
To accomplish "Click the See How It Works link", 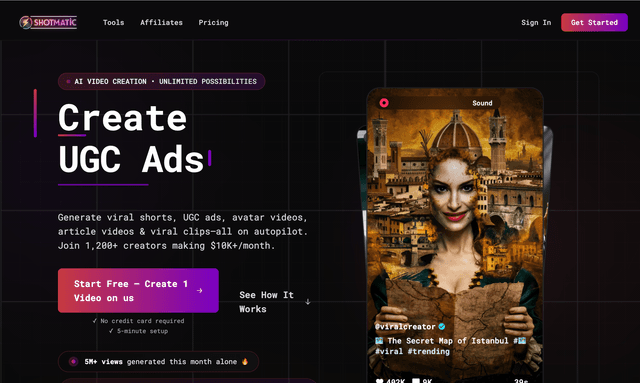I will click(266, 302).
